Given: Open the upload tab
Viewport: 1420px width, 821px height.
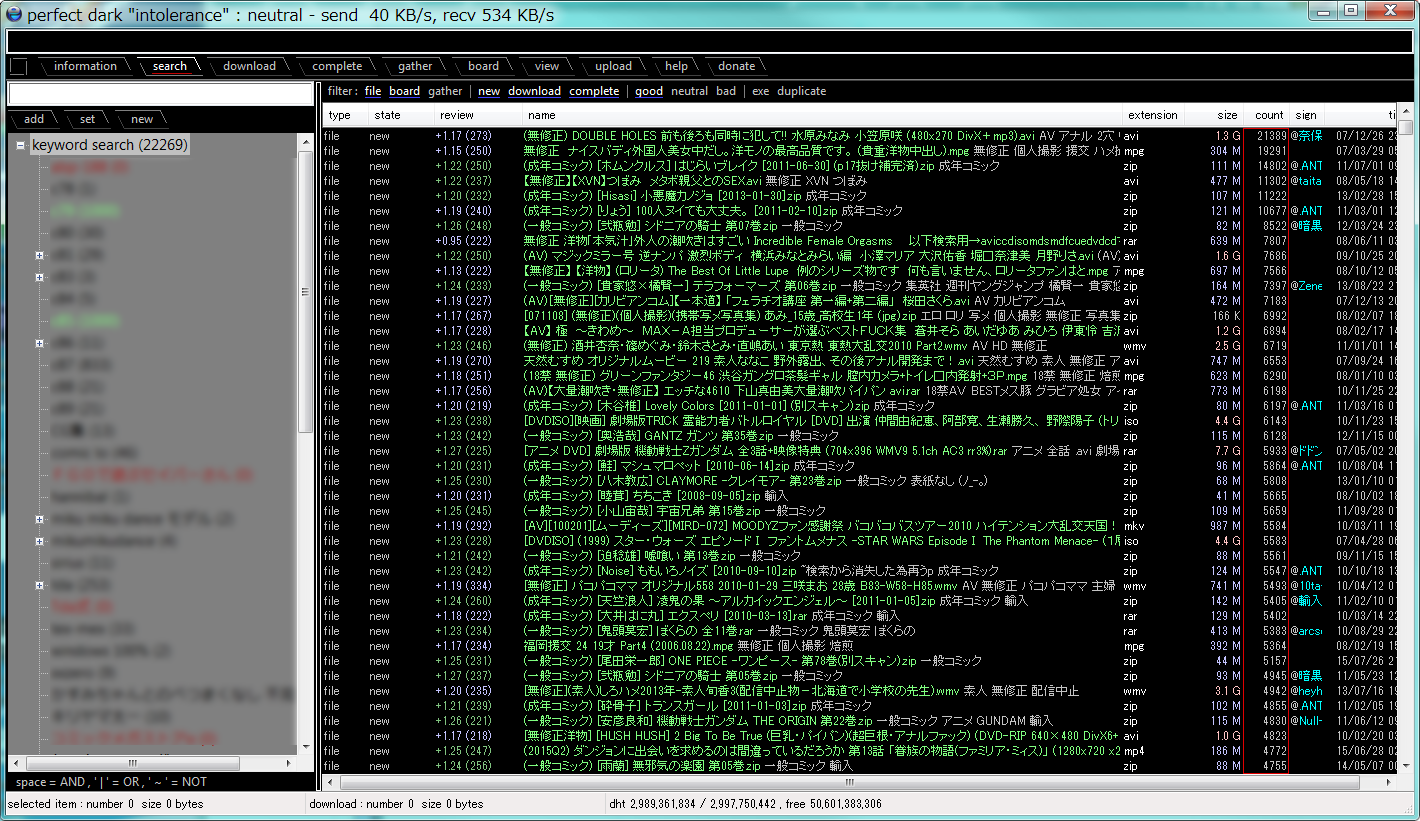Looking at the screenshot, I should click(x=613, y=67).
